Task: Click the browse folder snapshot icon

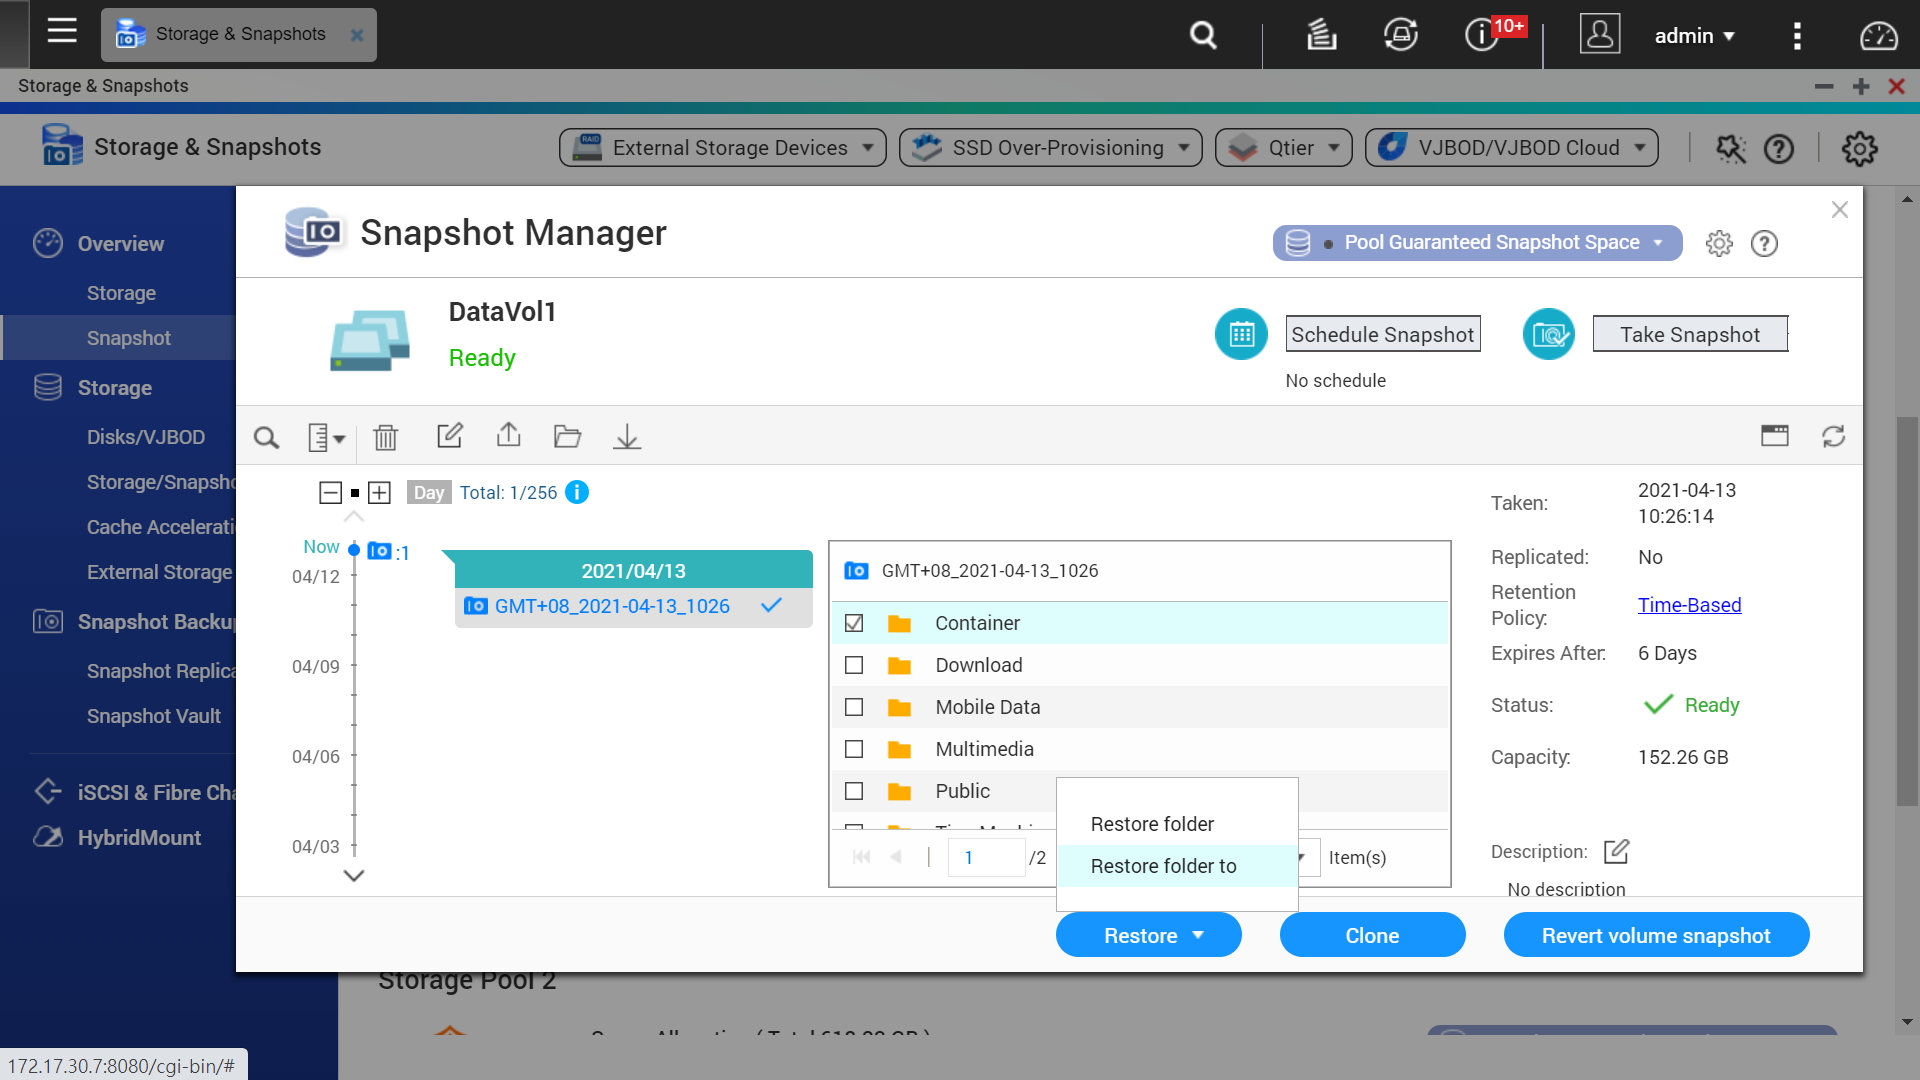Action: pyautogui.click(x=567, y=436)
